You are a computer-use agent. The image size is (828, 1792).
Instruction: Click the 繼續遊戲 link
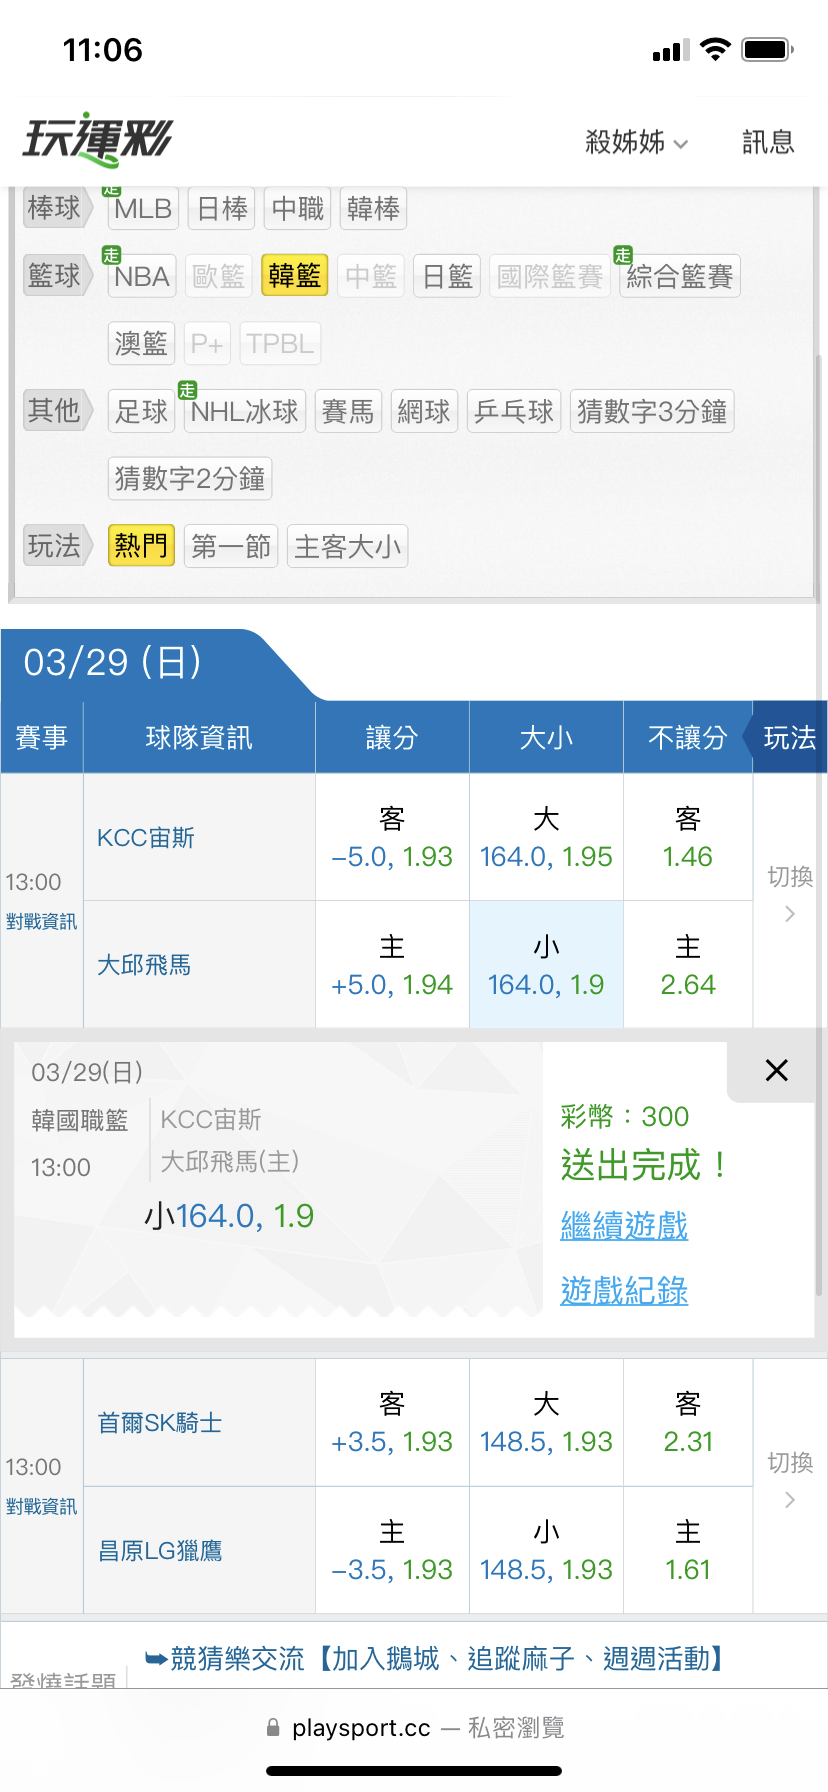click(x=624, y=1226)
